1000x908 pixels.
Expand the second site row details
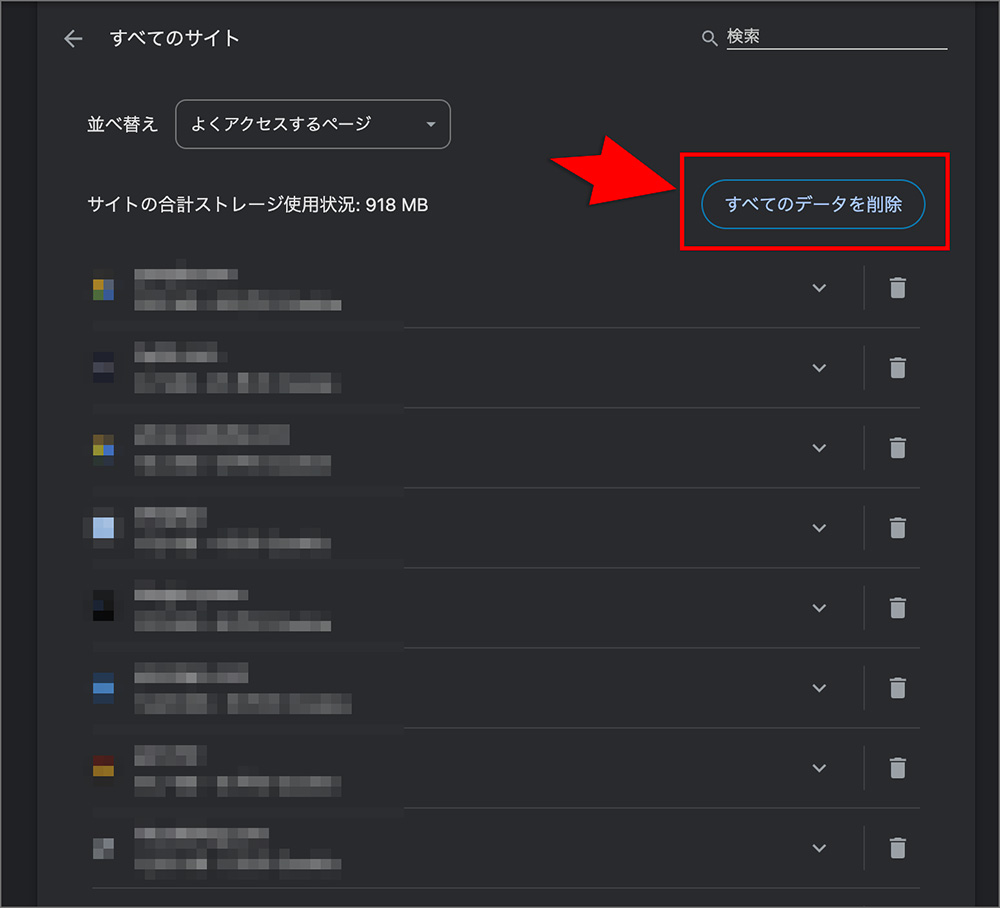(x=819, y=368)
